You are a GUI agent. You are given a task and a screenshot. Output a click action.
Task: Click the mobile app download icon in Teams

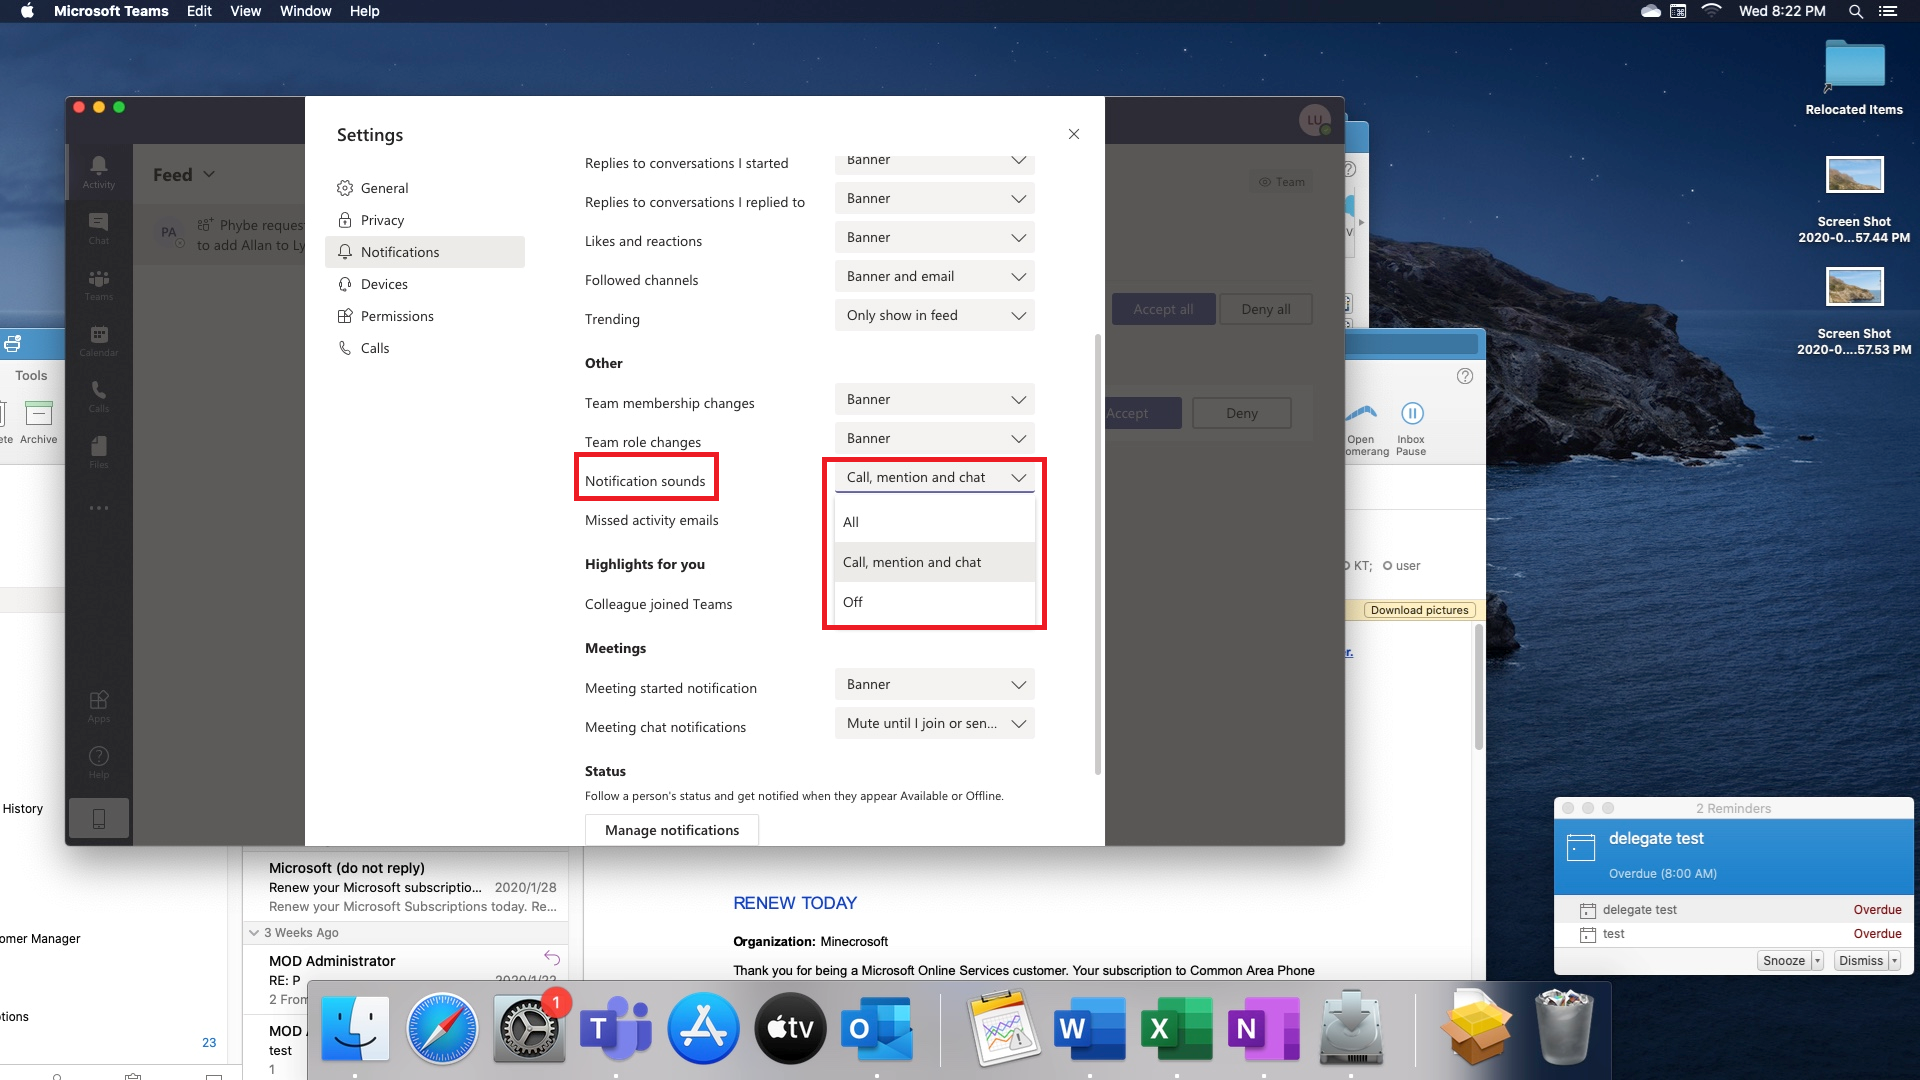[99, 819]
